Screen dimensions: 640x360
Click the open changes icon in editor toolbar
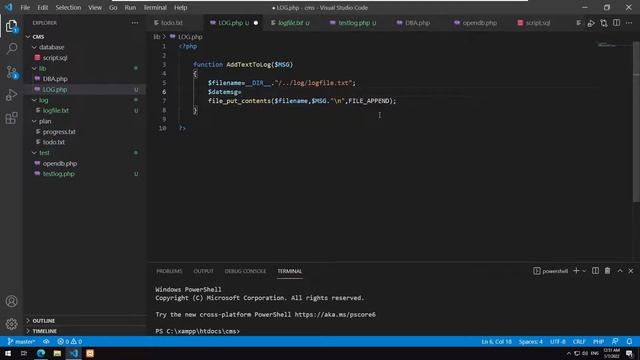[604, 23]
